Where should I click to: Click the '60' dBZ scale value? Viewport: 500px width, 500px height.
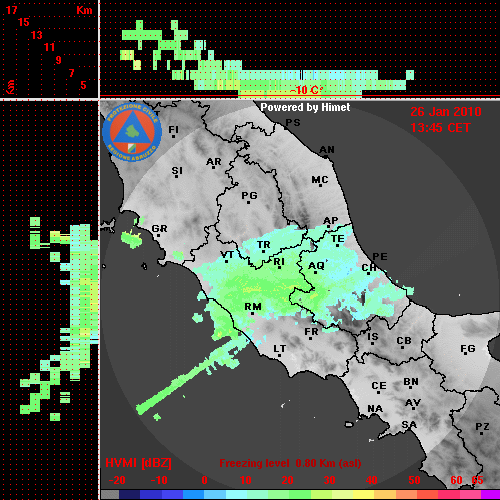(456, 480)
